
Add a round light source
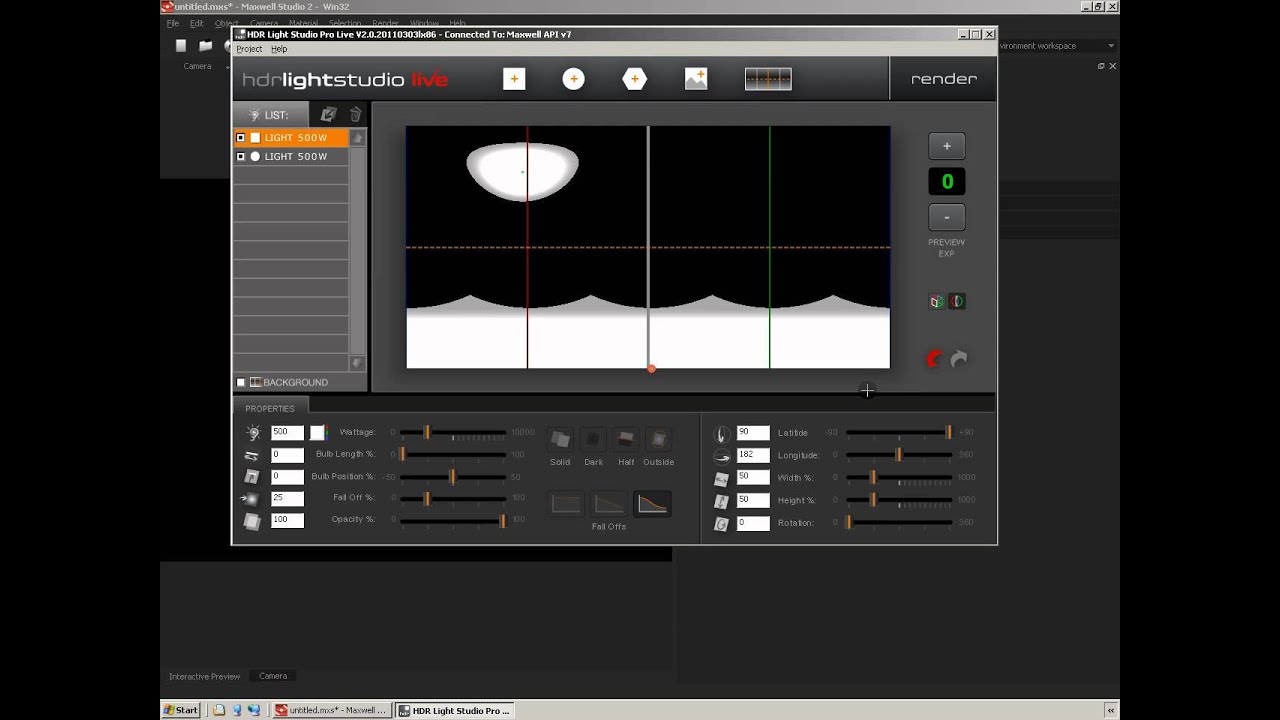[573, 79]
